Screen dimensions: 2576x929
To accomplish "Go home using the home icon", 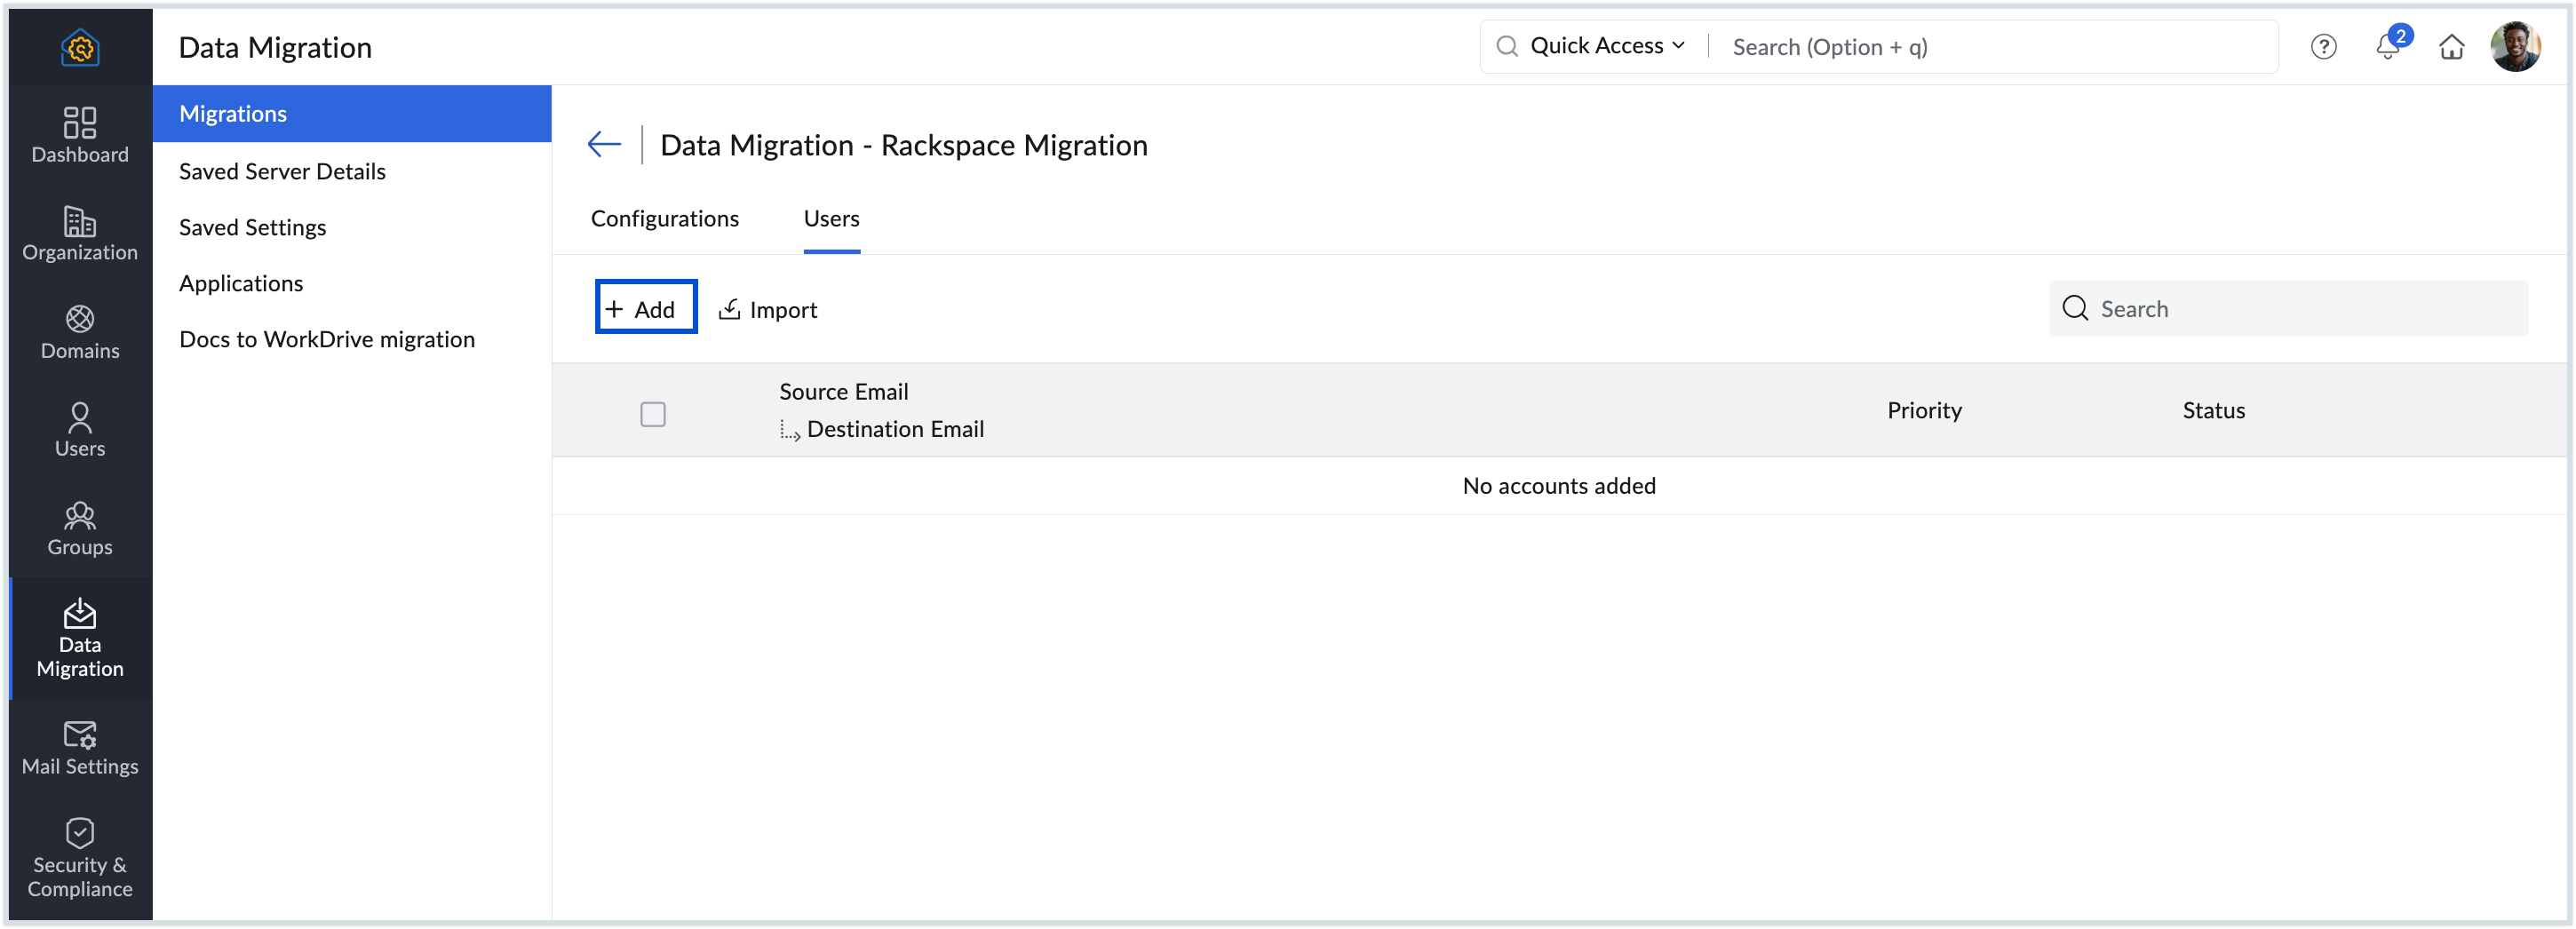I will click(x=2452, y=46).
